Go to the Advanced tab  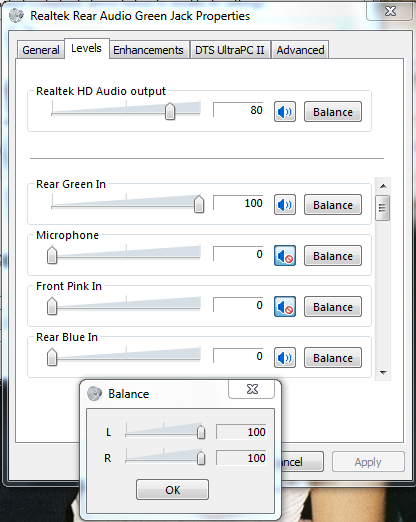pyautogui.click(x=300, y=50)
